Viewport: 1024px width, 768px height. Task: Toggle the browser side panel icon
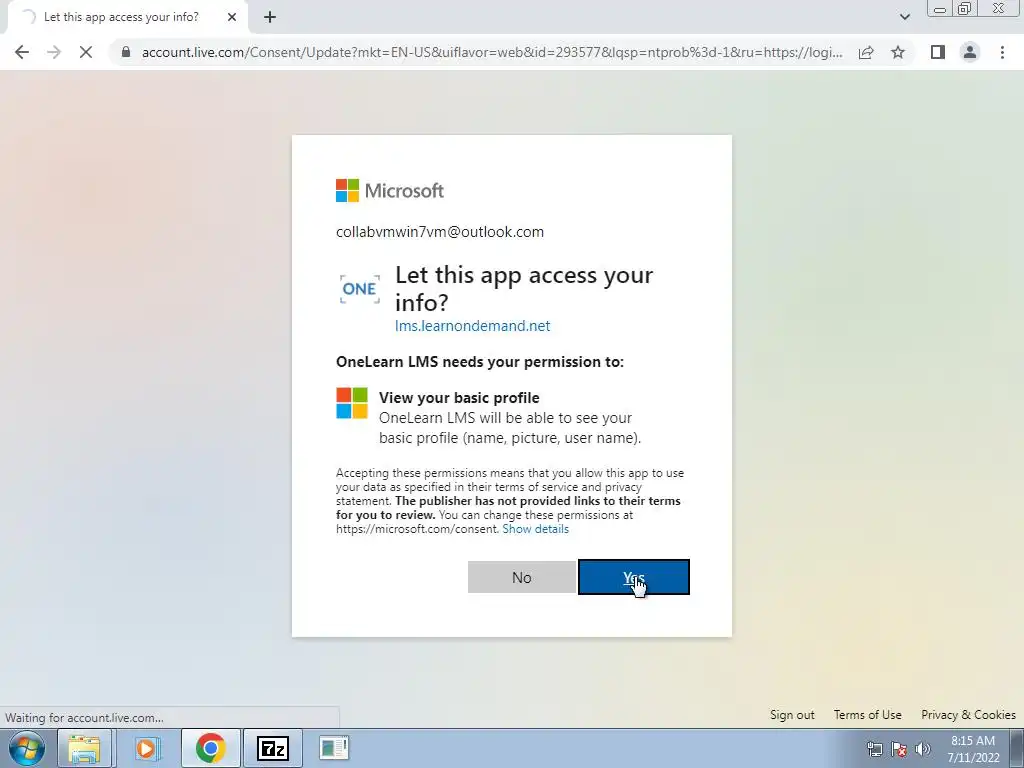[x=938, y=52]
